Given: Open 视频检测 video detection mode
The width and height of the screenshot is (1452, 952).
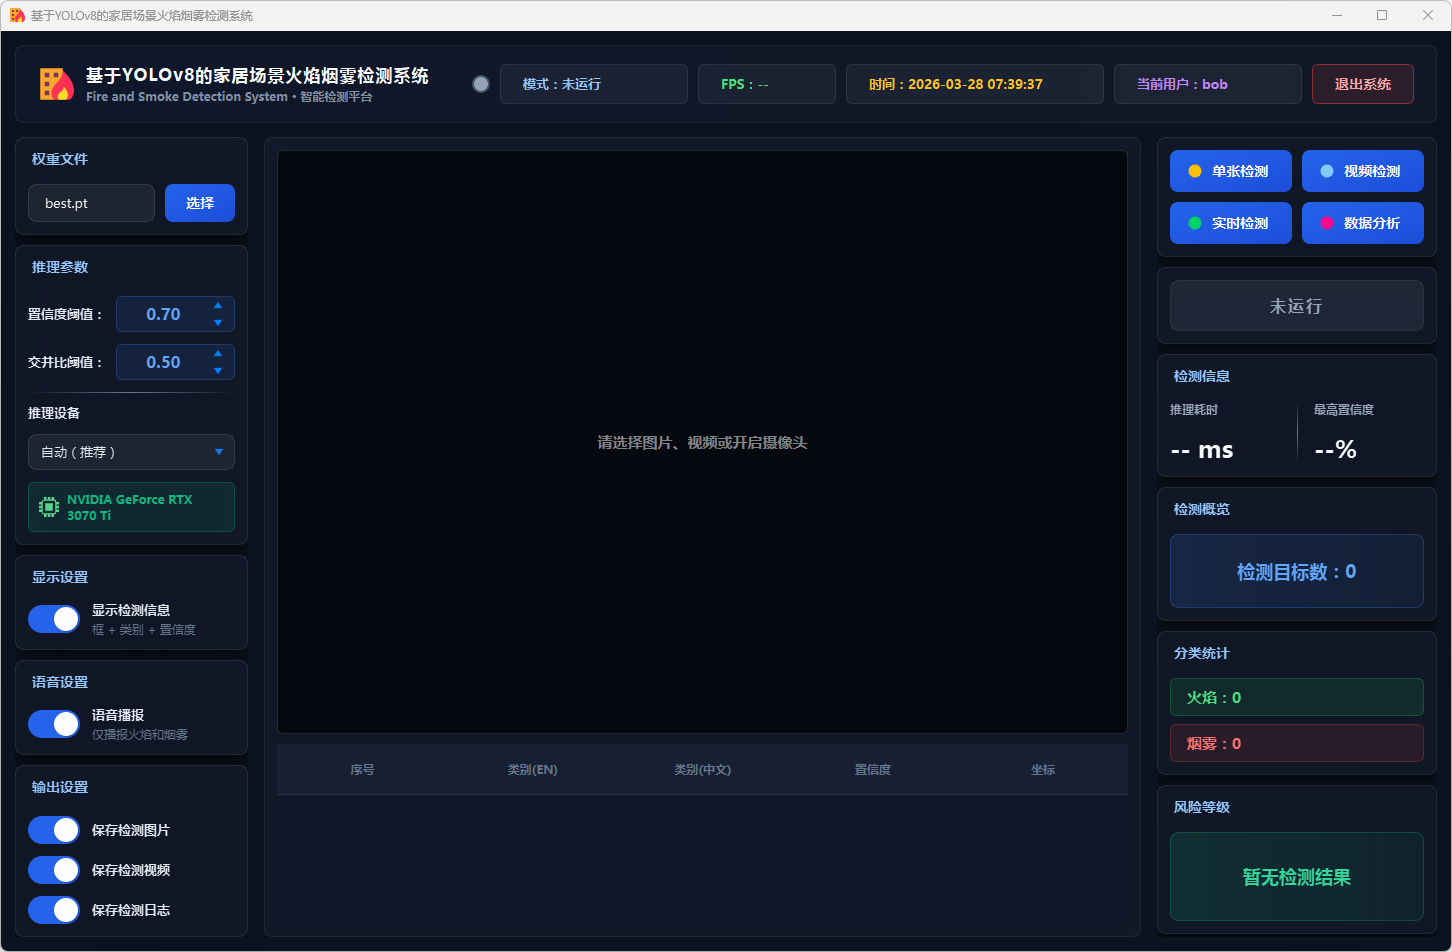Looking at the screenshot, I should [x=1362, y=171].
